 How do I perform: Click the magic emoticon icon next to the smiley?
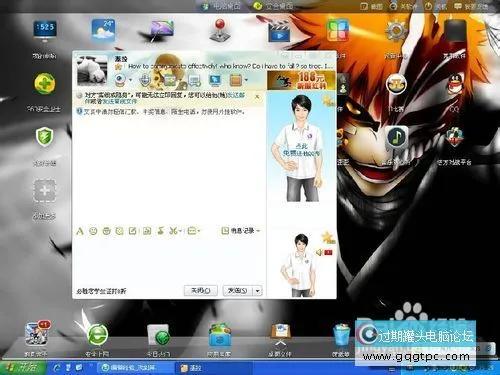coord(107,231)
